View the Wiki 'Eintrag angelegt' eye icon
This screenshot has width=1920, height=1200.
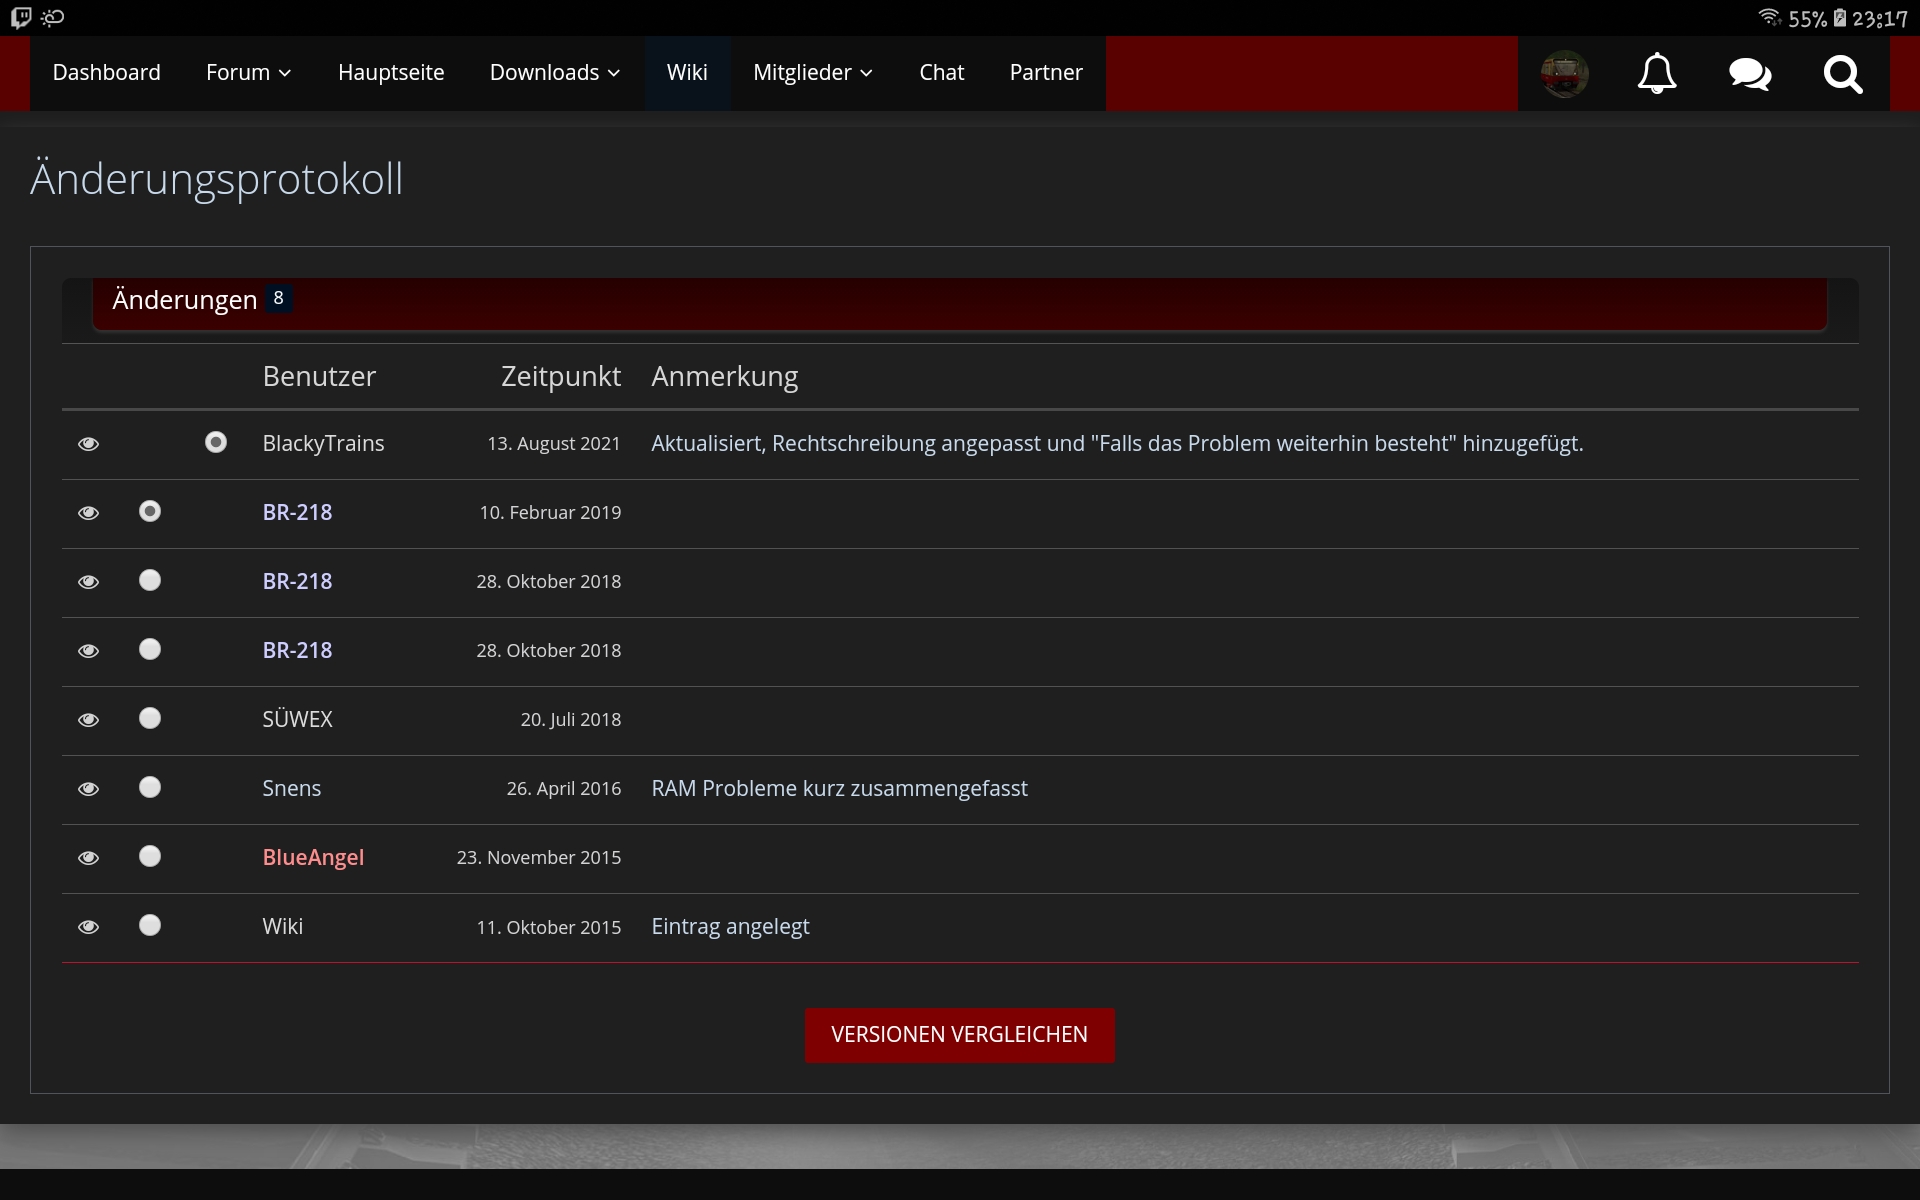88,926
